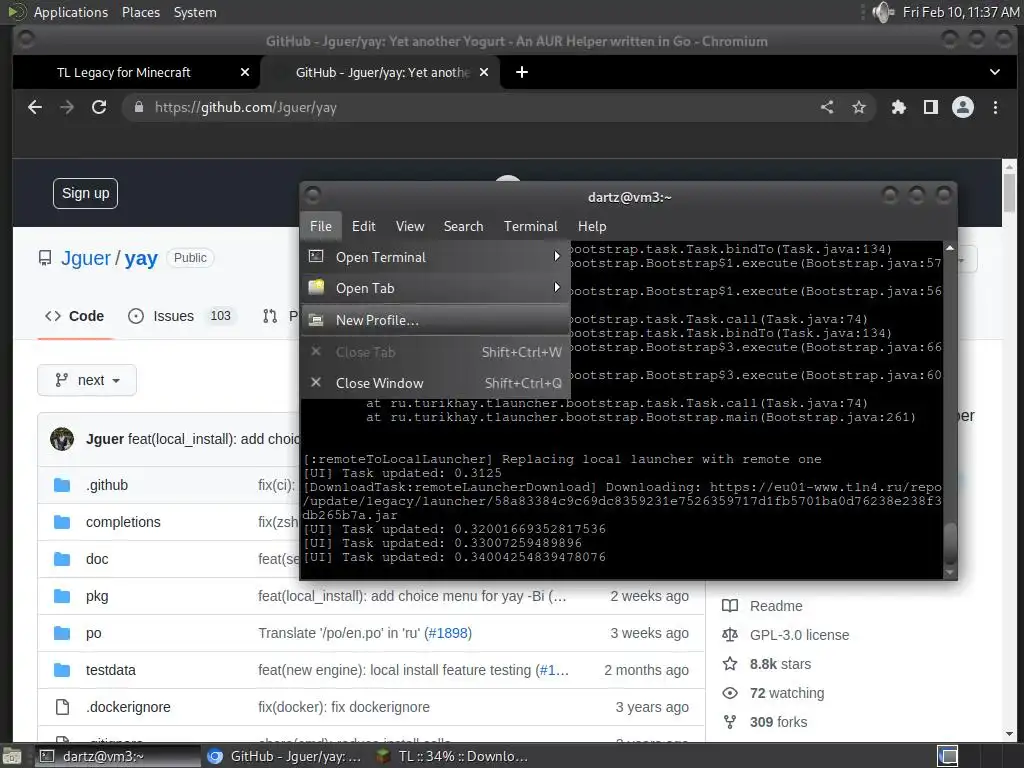1024x768 pixels.
Task: Click the forks icon in sidebar
Action: [730, 722]
